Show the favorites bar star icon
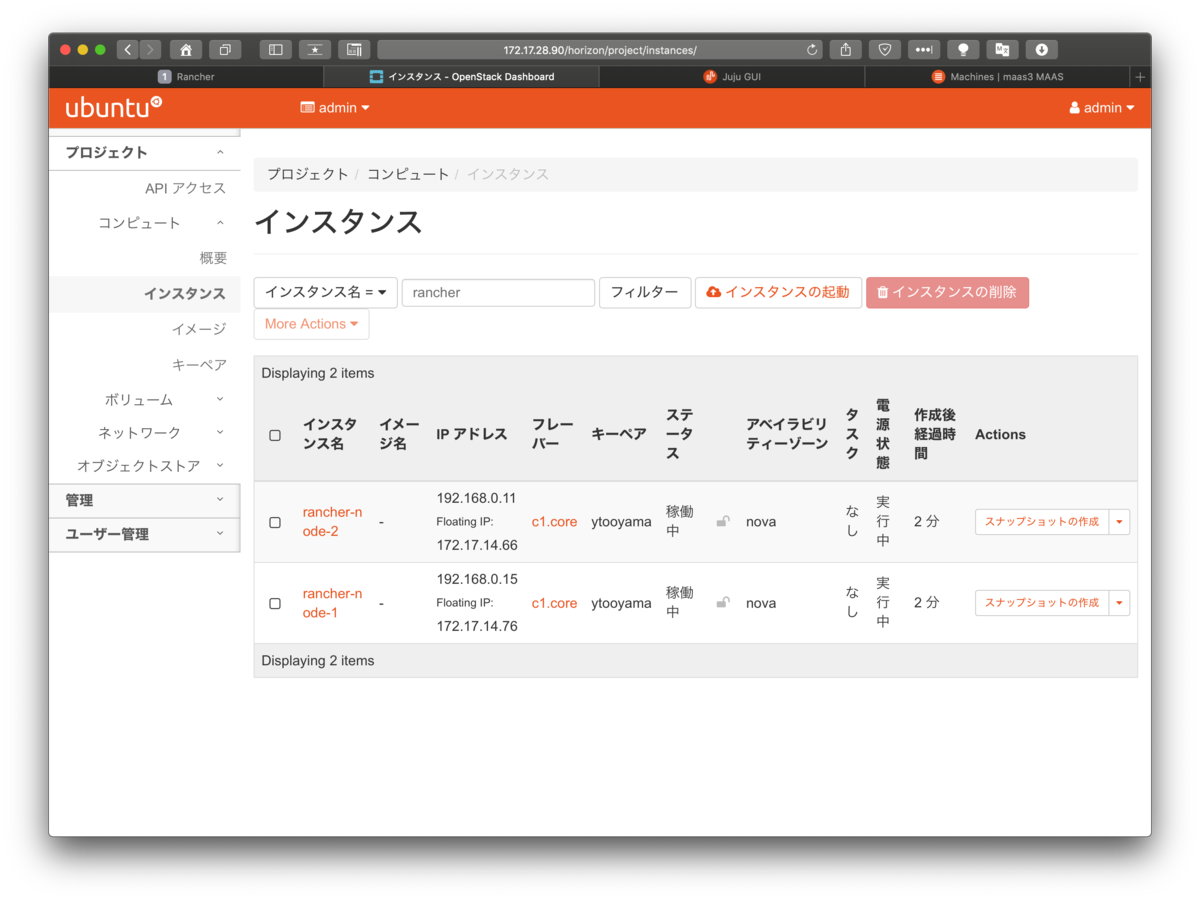This screenshot has height=901, width=1200. pos(315,49)
